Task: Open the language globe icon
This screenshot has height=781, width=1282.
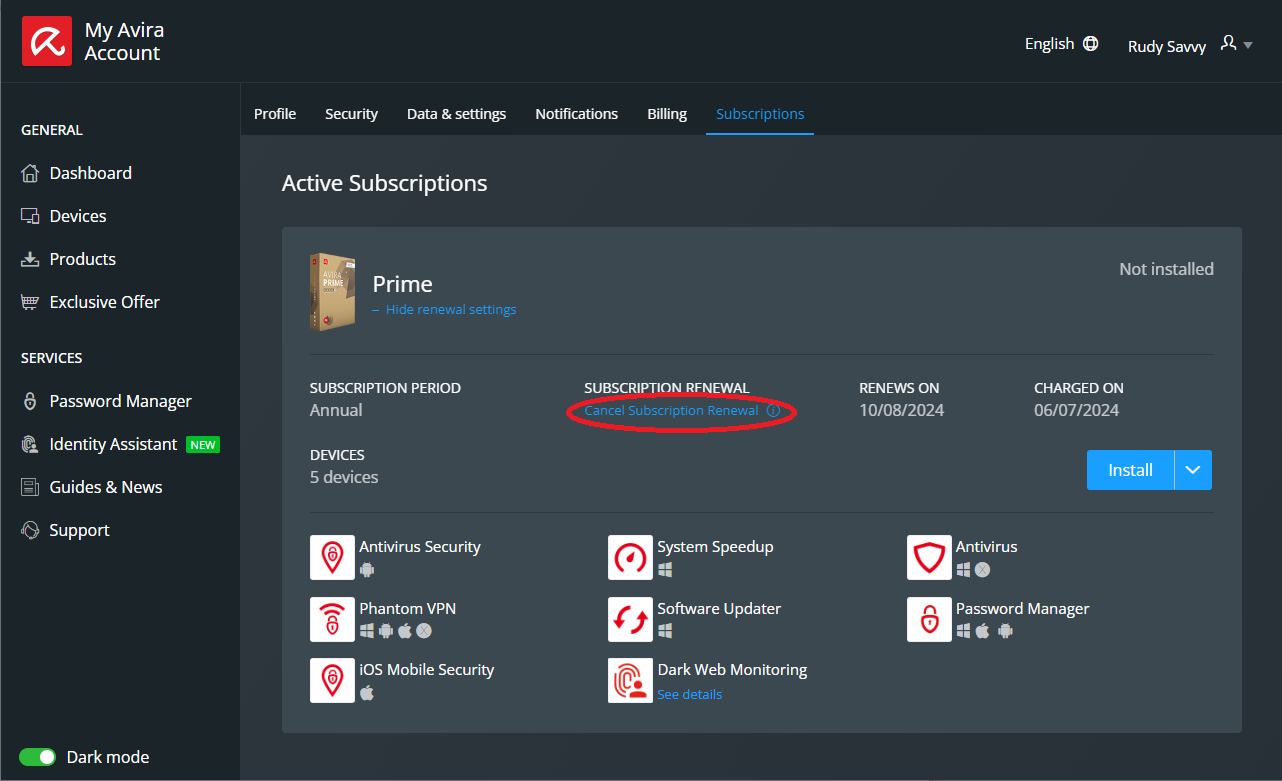Action: tap(1091, 44)
